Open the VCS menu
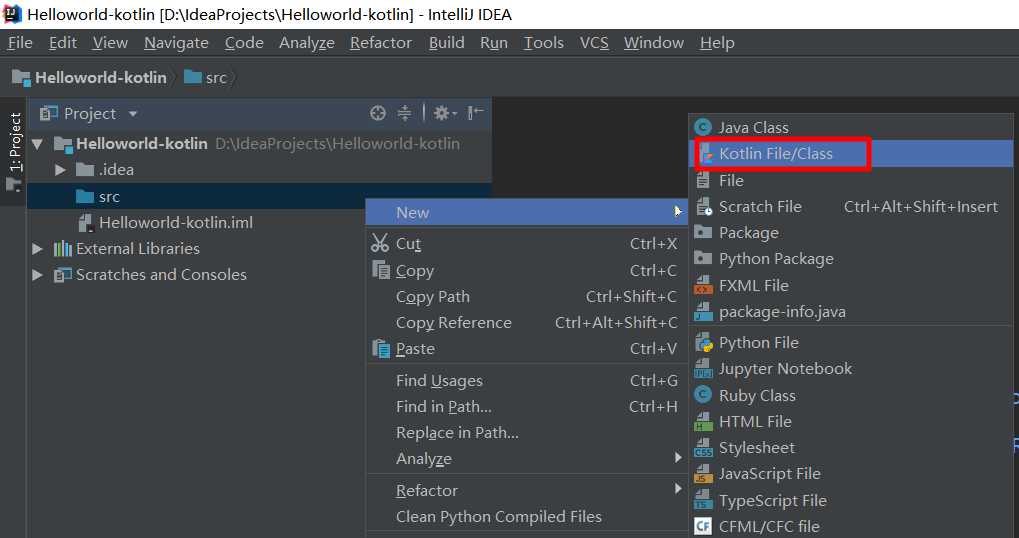This screenshot has height=538, width=1019. pos(594,43)
